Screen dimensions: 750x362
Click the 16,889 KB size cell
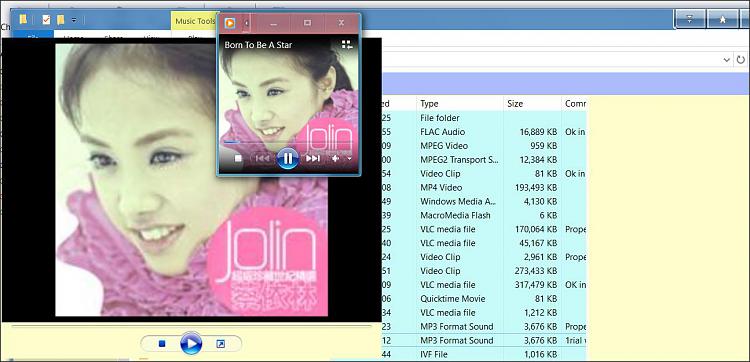[x=538, y=132]
